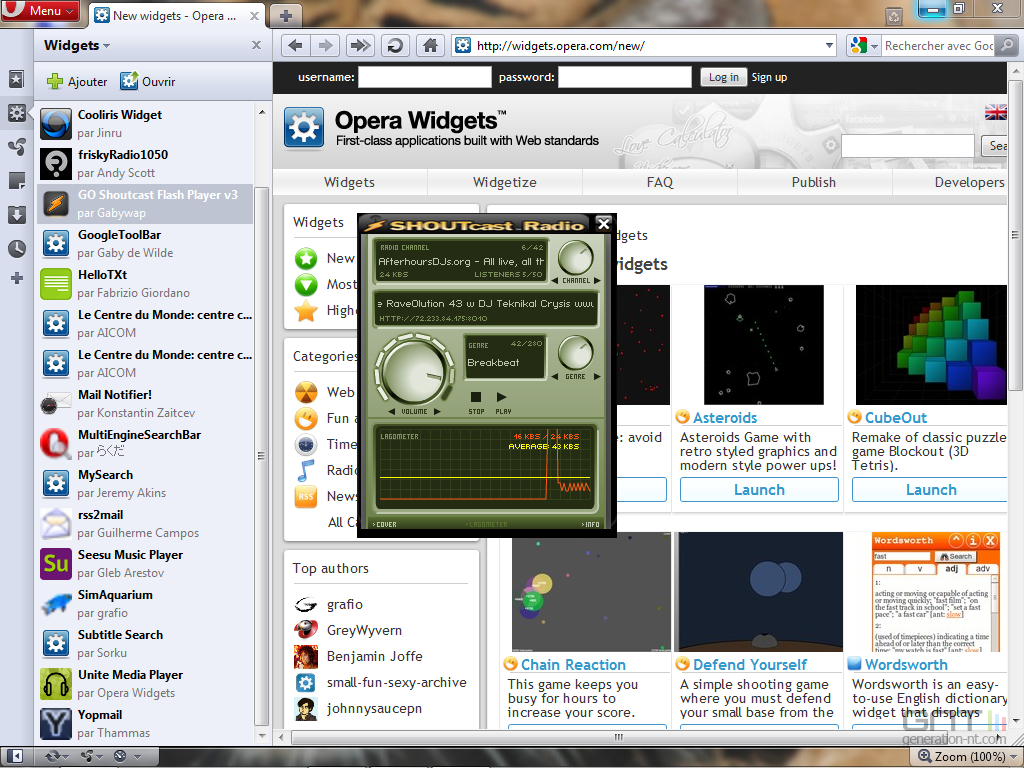Image resolution: width=1024 pixels, height=768 pixels.
Task: Stop playback in SHOUTcast Radio
Action: click(x=476, y=397)
